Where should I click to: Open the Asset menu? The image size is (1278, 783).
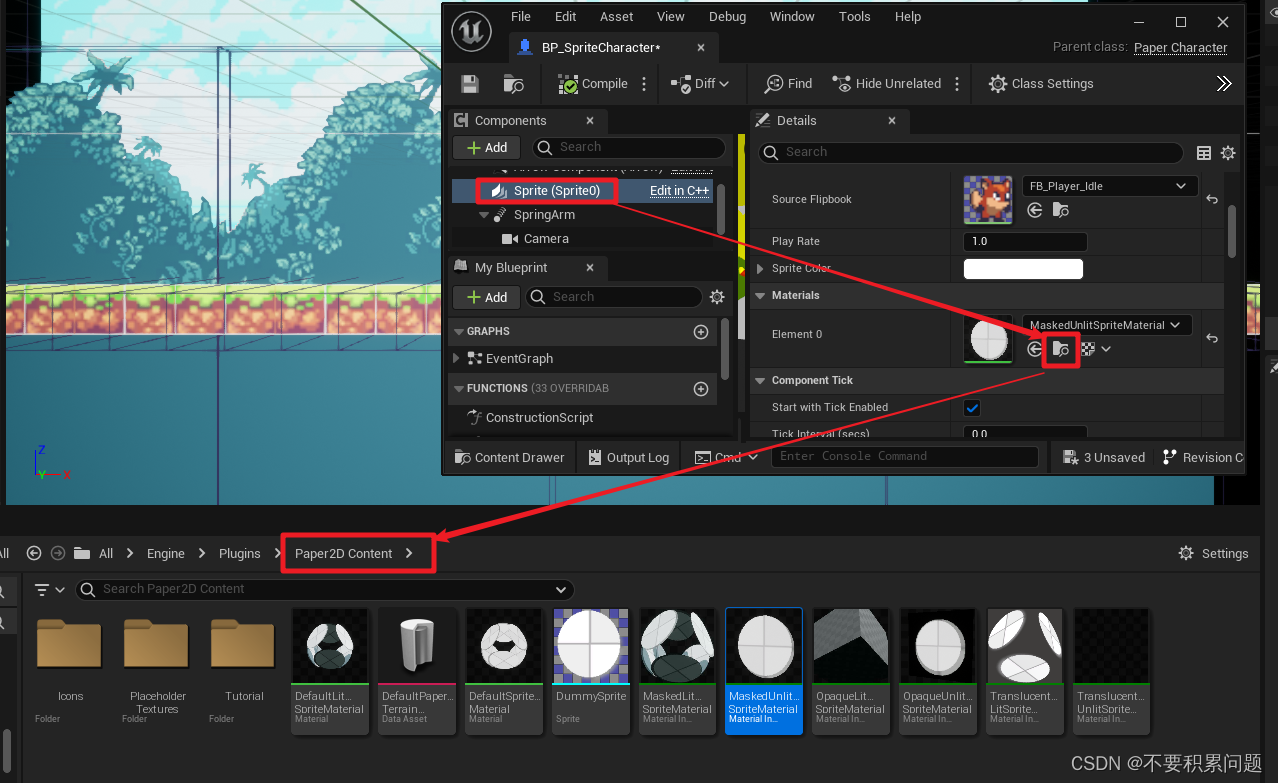(x=617, y=16)
